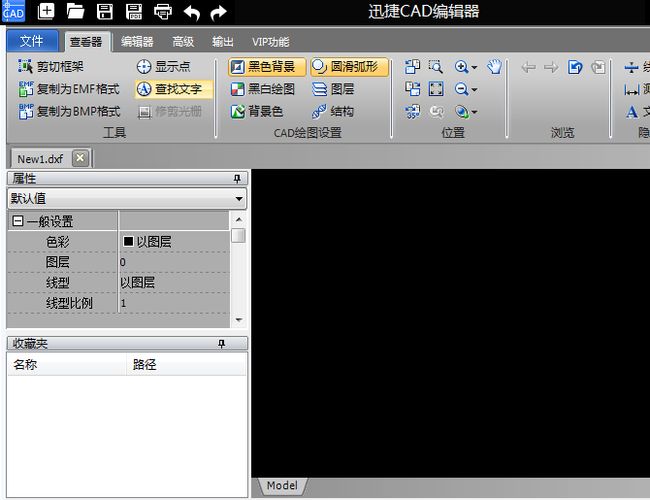The width and height of the screenshot is (650, 500).
Task: Open the 图层 layers dialog
Action: [333, 89]
